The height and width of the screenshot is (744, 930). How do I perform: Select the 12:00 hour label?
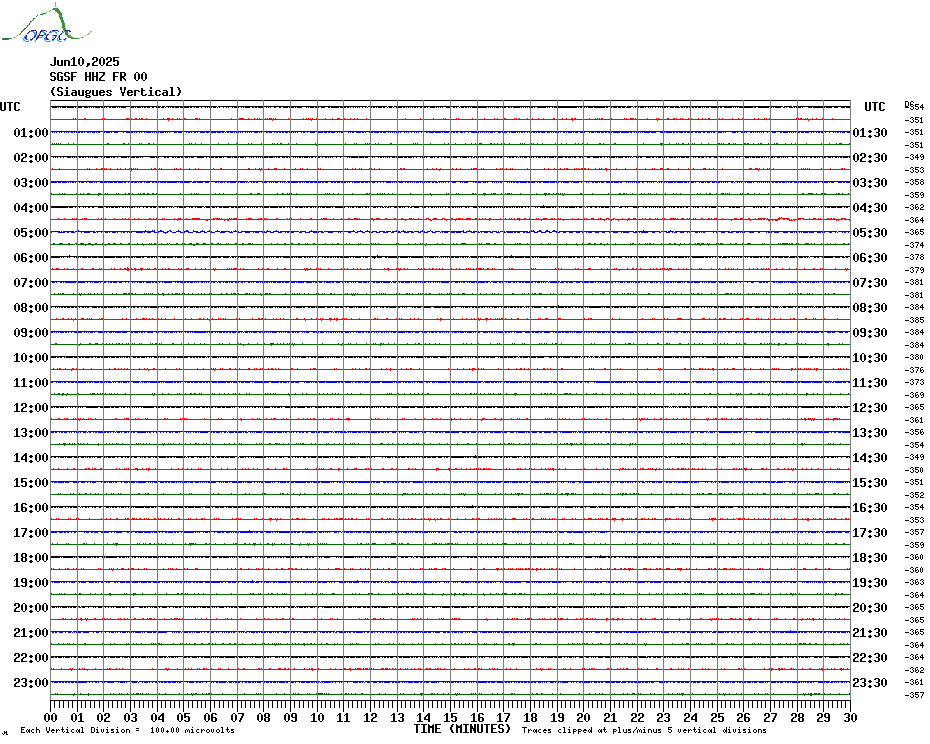[31, 408]
